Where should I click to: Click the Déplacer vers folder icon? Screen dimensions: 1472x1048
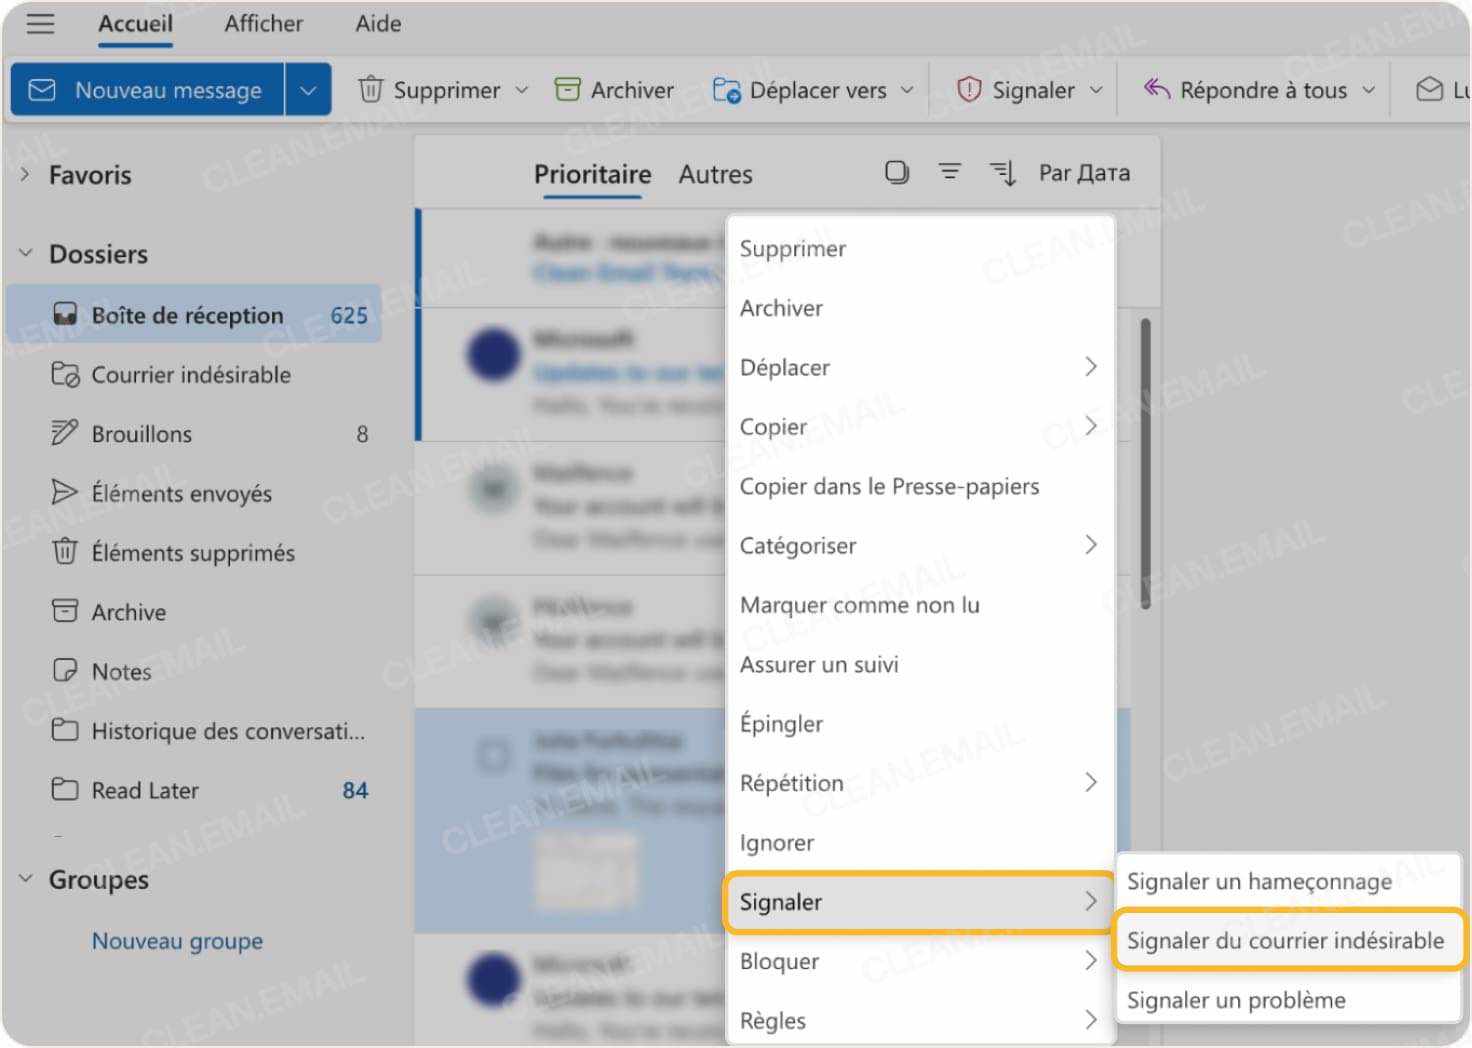click(726, 90)
